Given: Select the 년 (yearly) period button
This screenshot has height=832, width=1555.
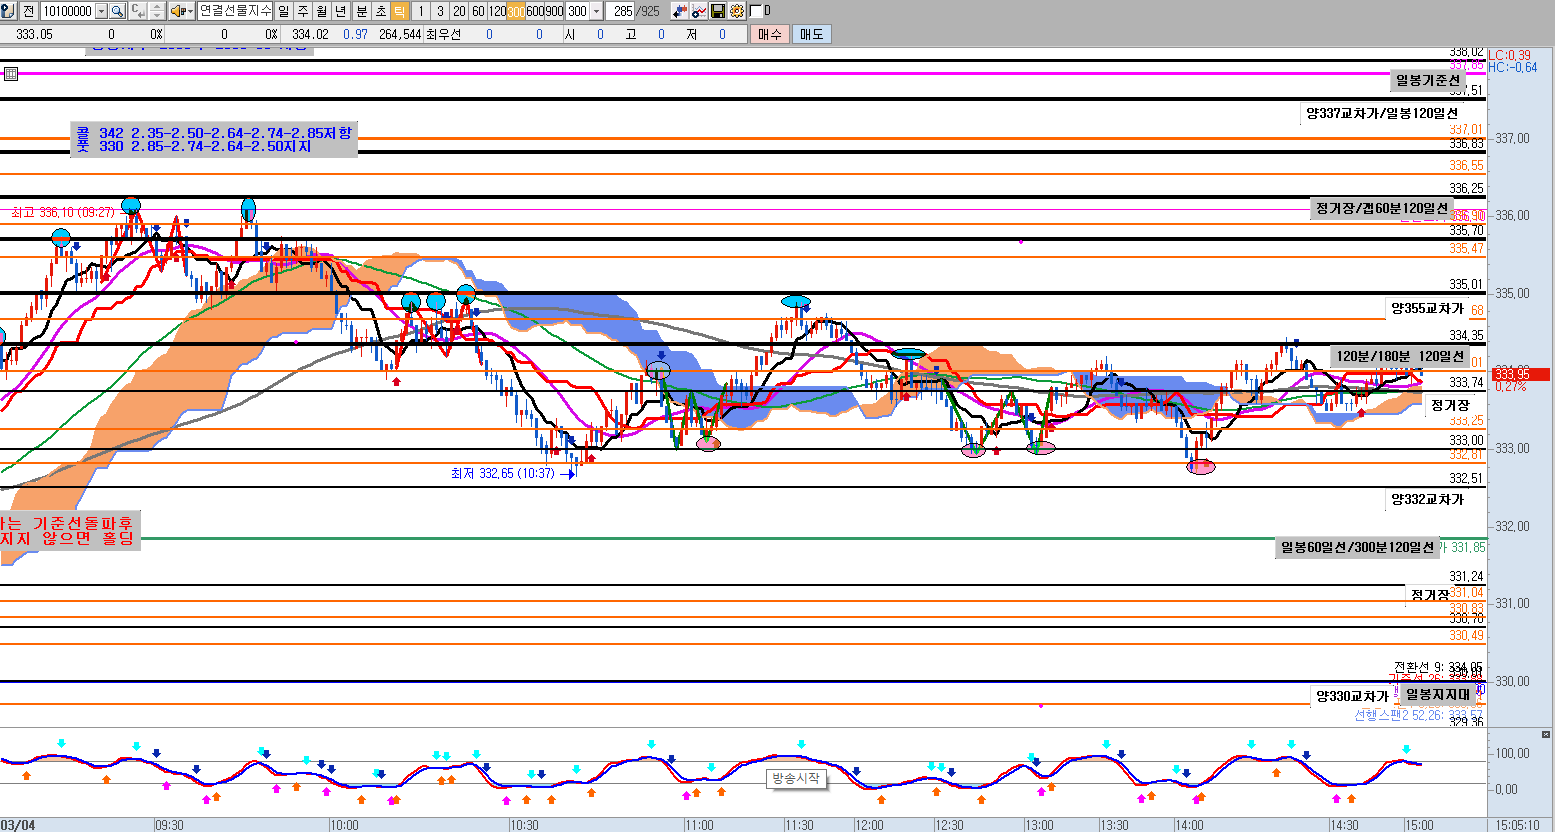Looking at the screenshot, I should coord(340,11).
